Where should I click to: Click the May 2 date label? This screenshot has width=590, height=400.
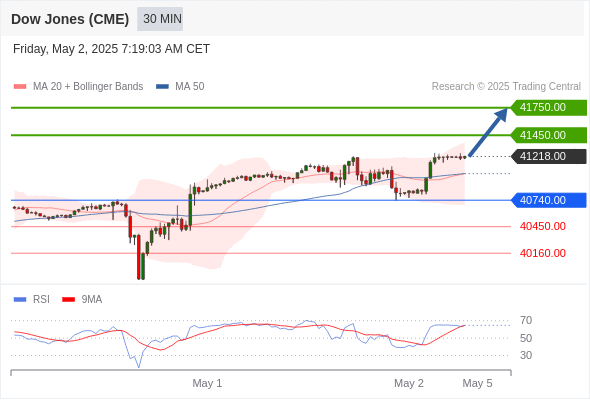pos(409,383)
